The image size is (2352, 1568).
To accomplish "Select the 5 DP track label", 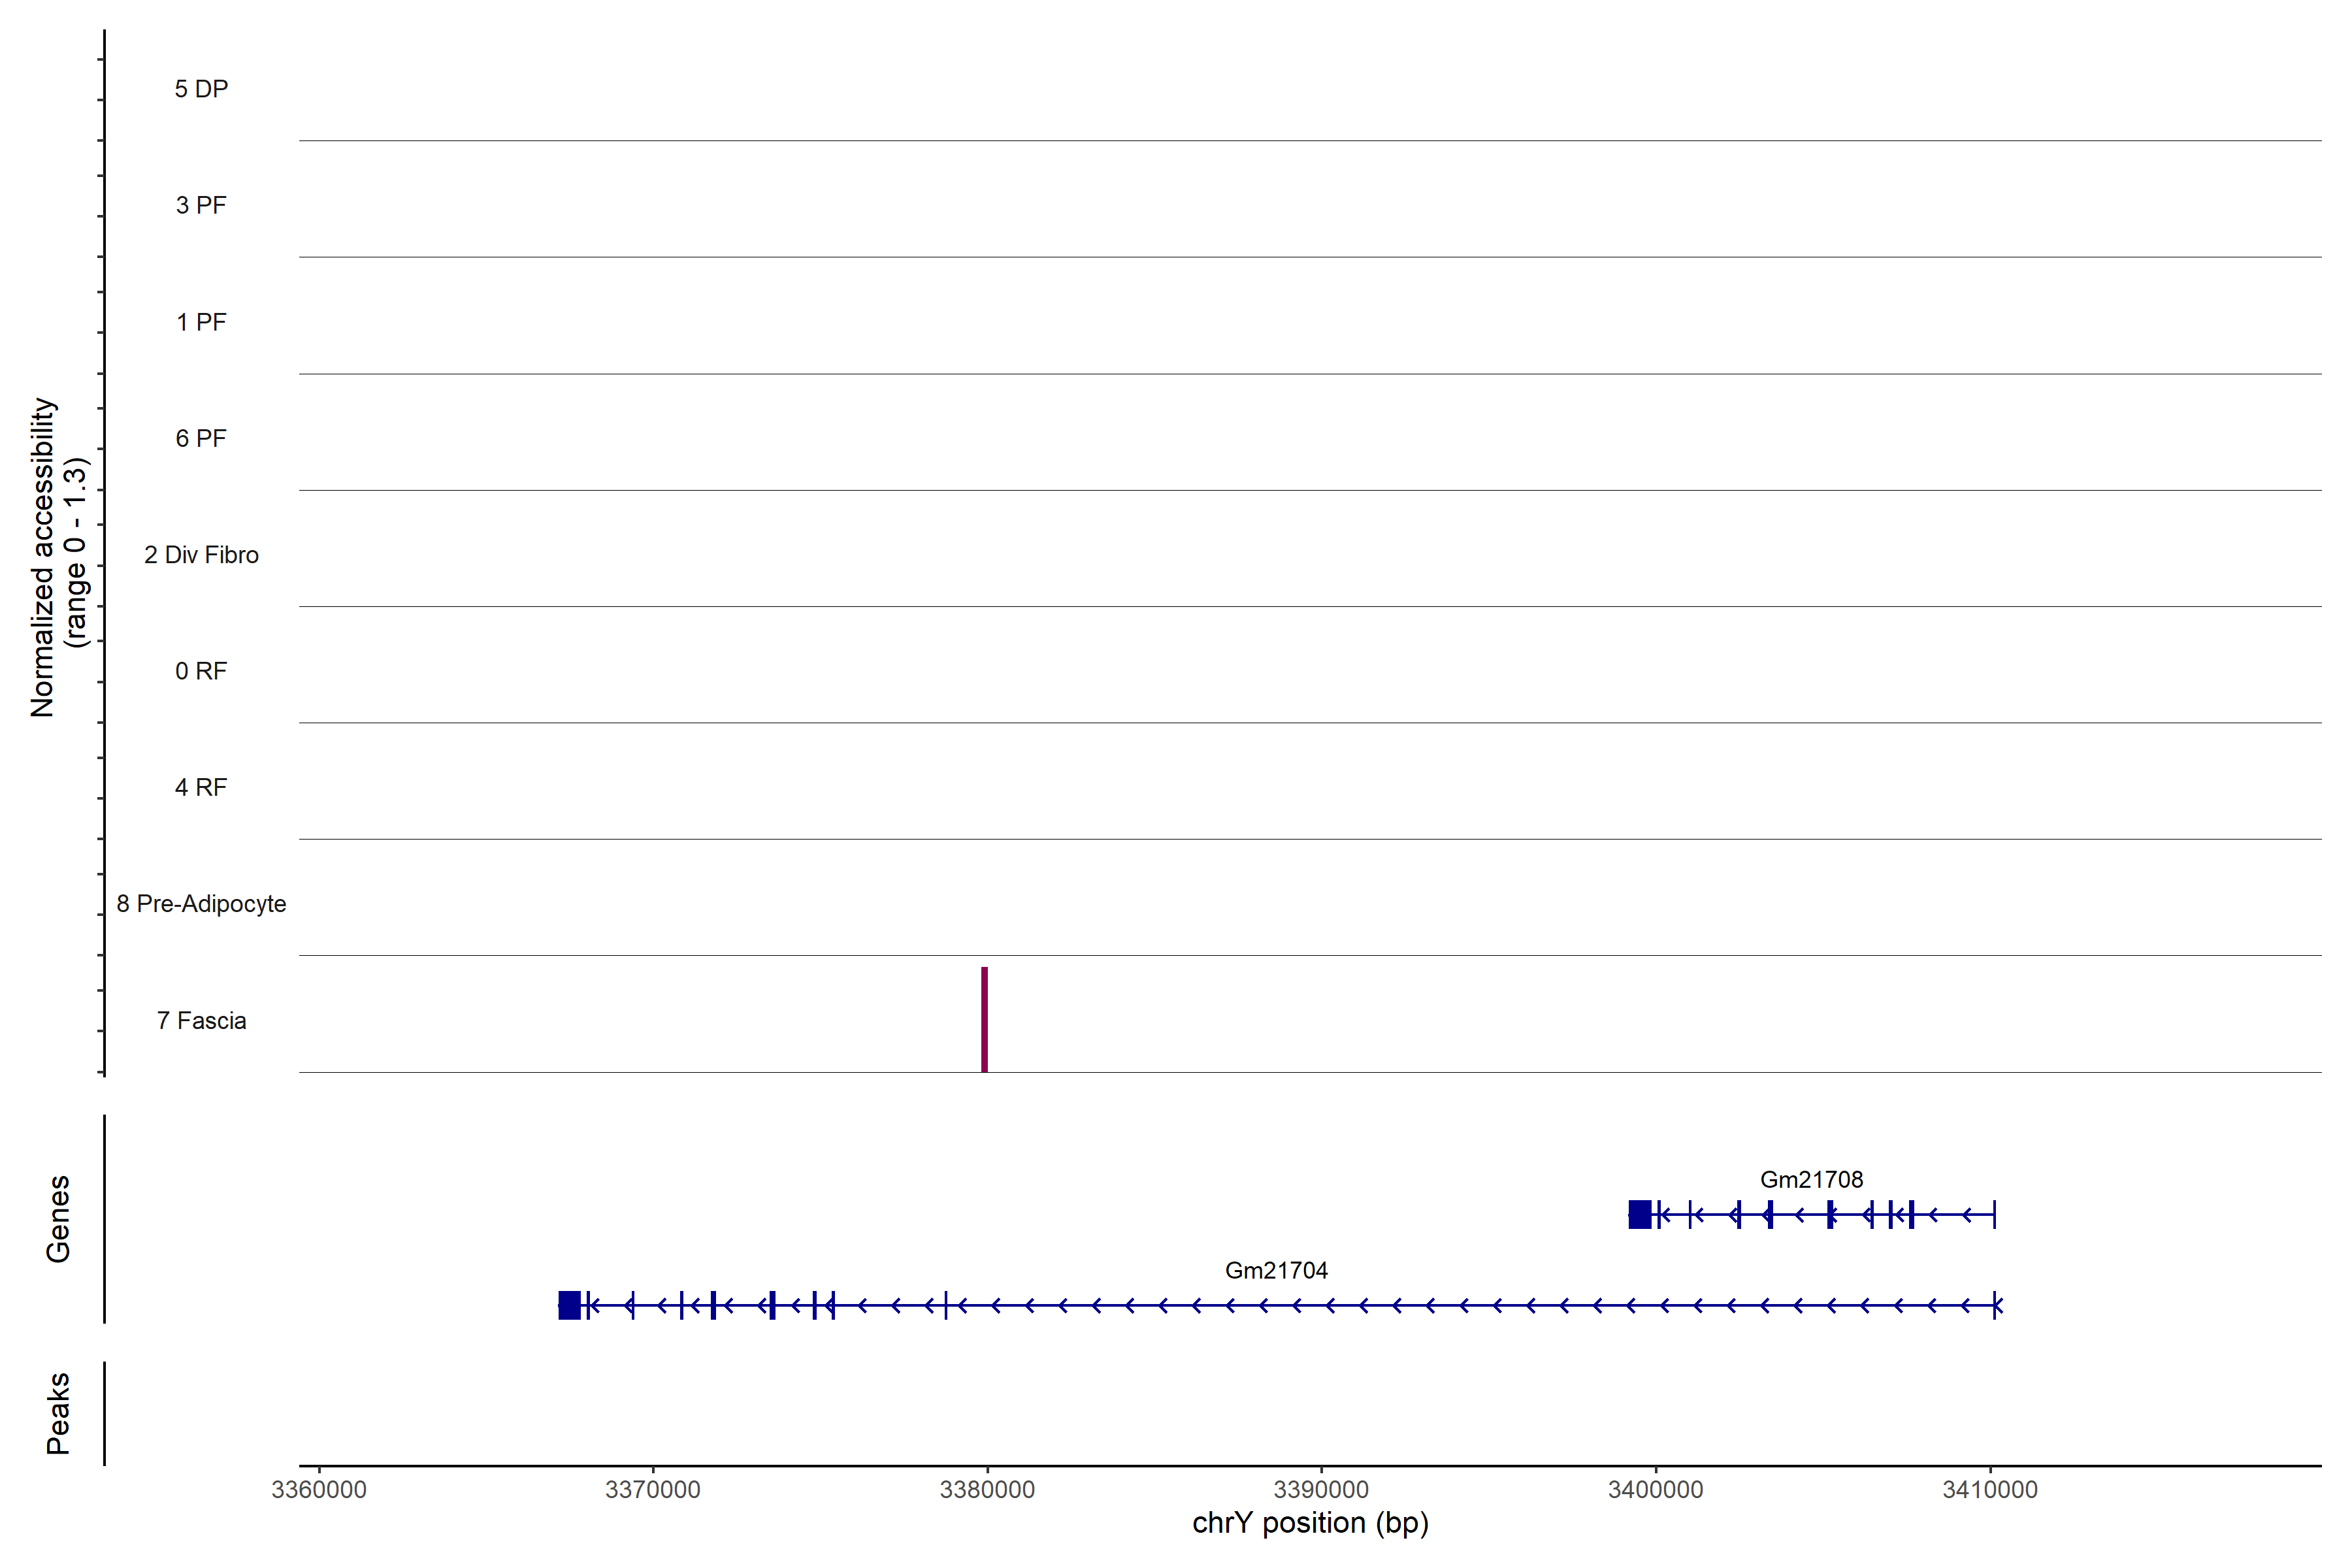I will [x=201, y=89].
